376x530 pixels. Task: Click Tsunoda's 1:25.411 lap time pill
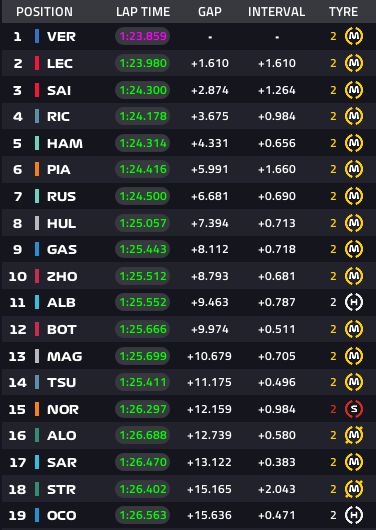click(143, 382)
